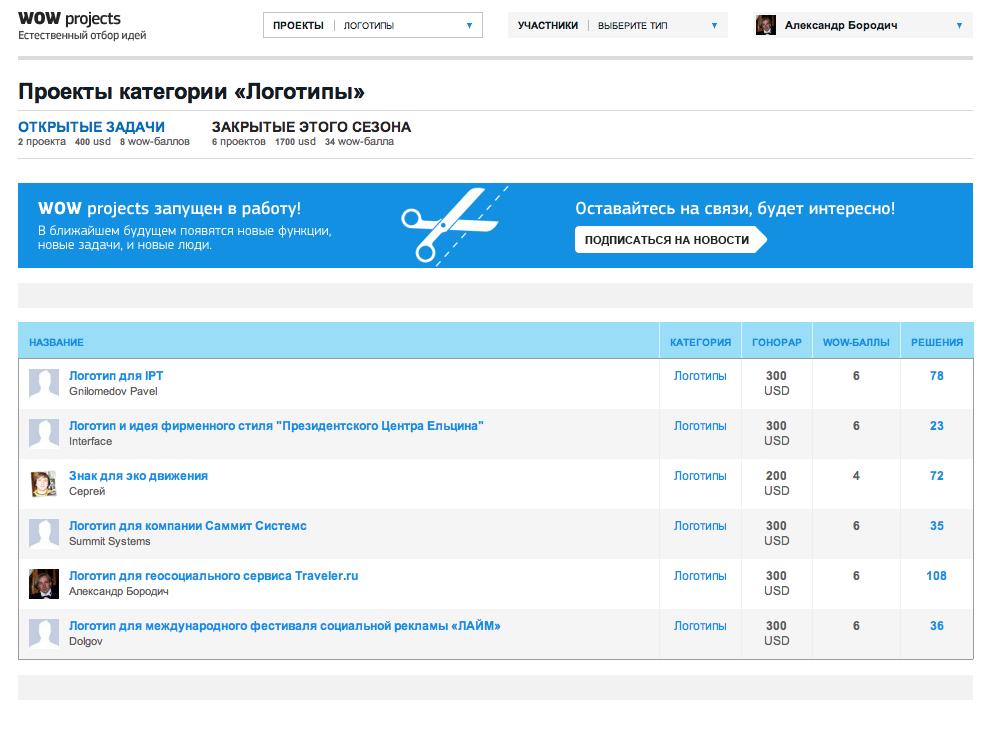Open project Знак для эко движения
The height and width of the screenshot is (738, 989).
138,476
